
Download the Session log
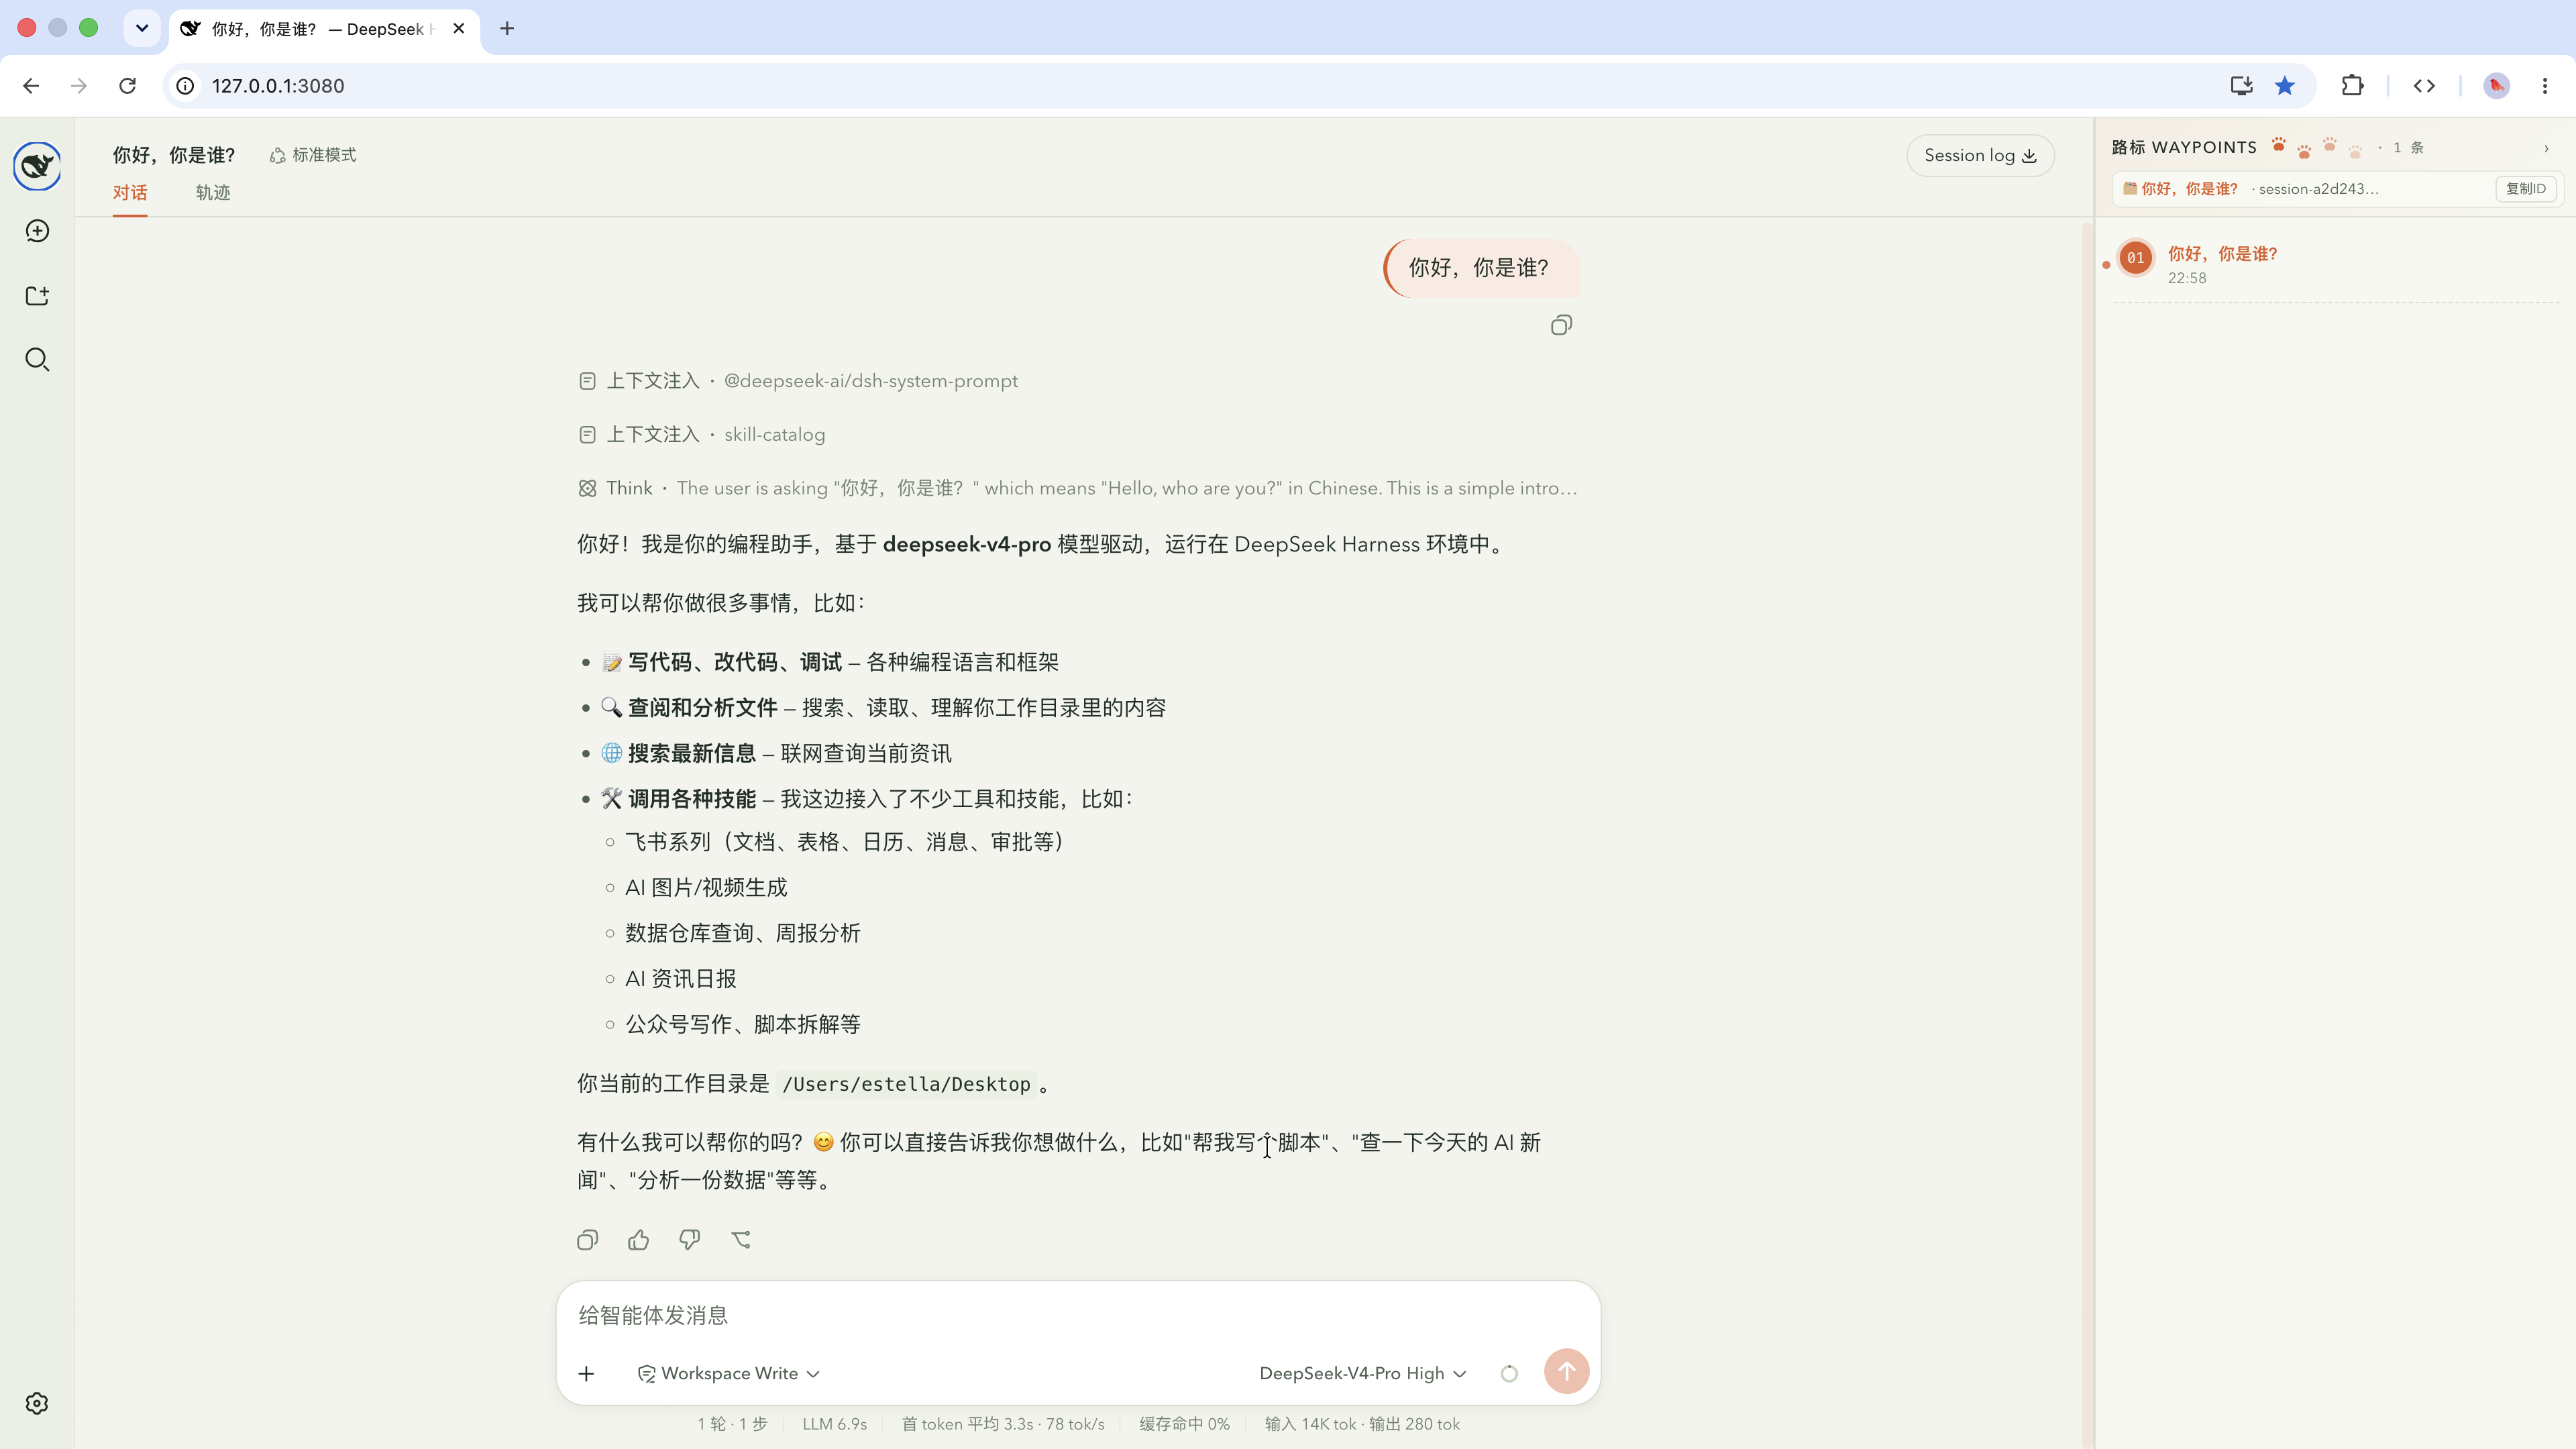[1980, 155]
